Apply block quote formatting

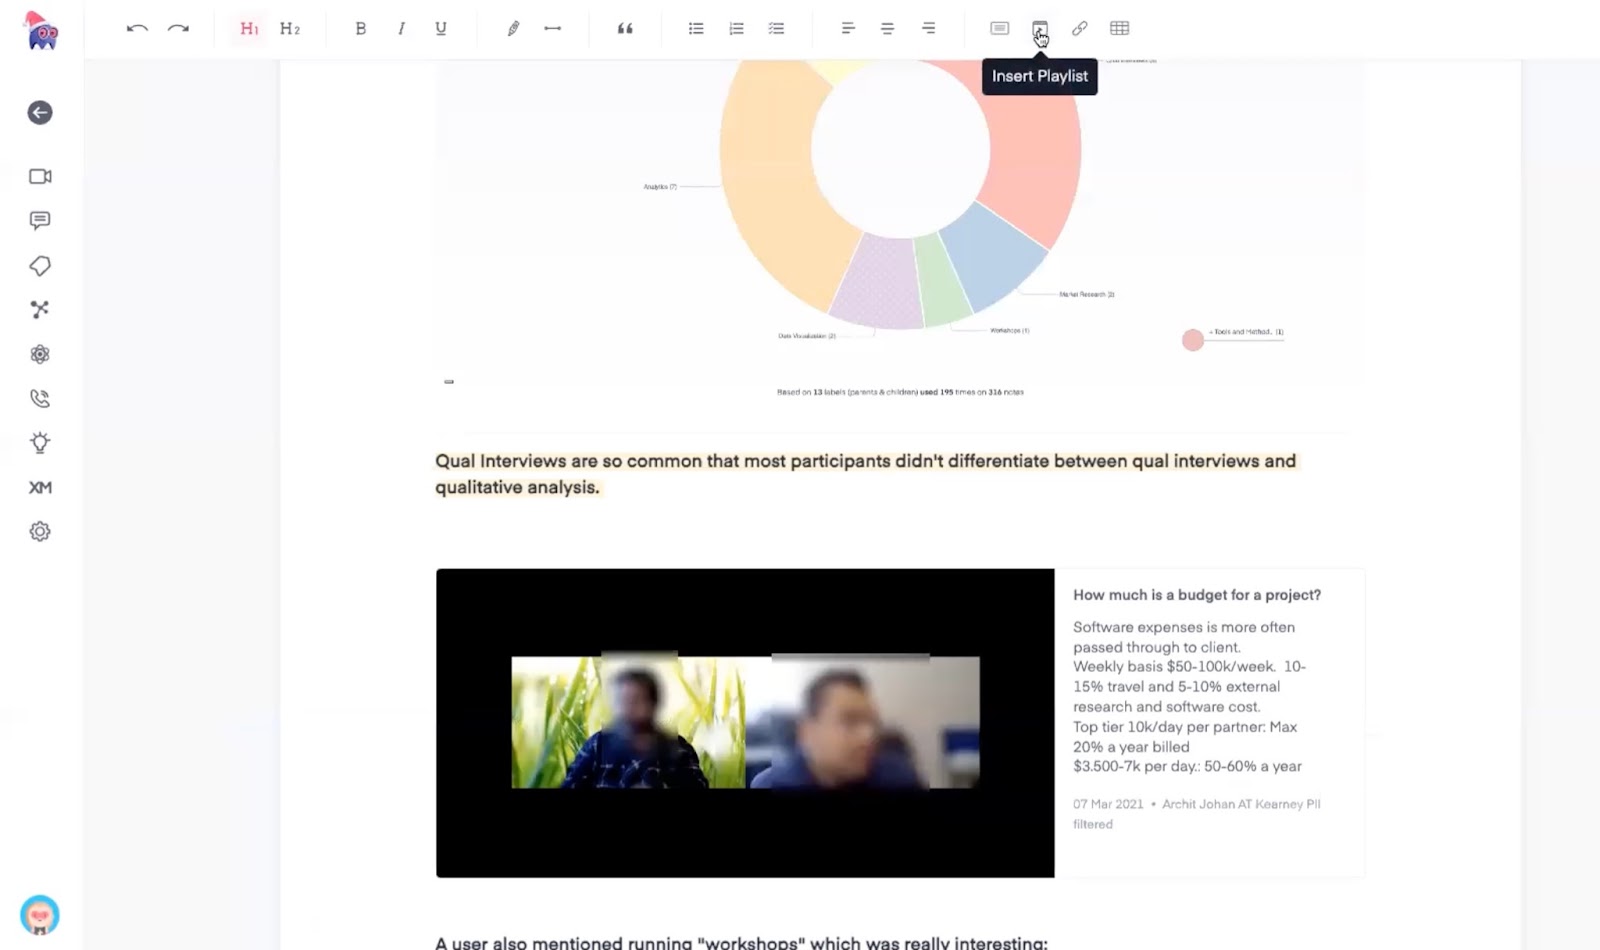point(625,29)
